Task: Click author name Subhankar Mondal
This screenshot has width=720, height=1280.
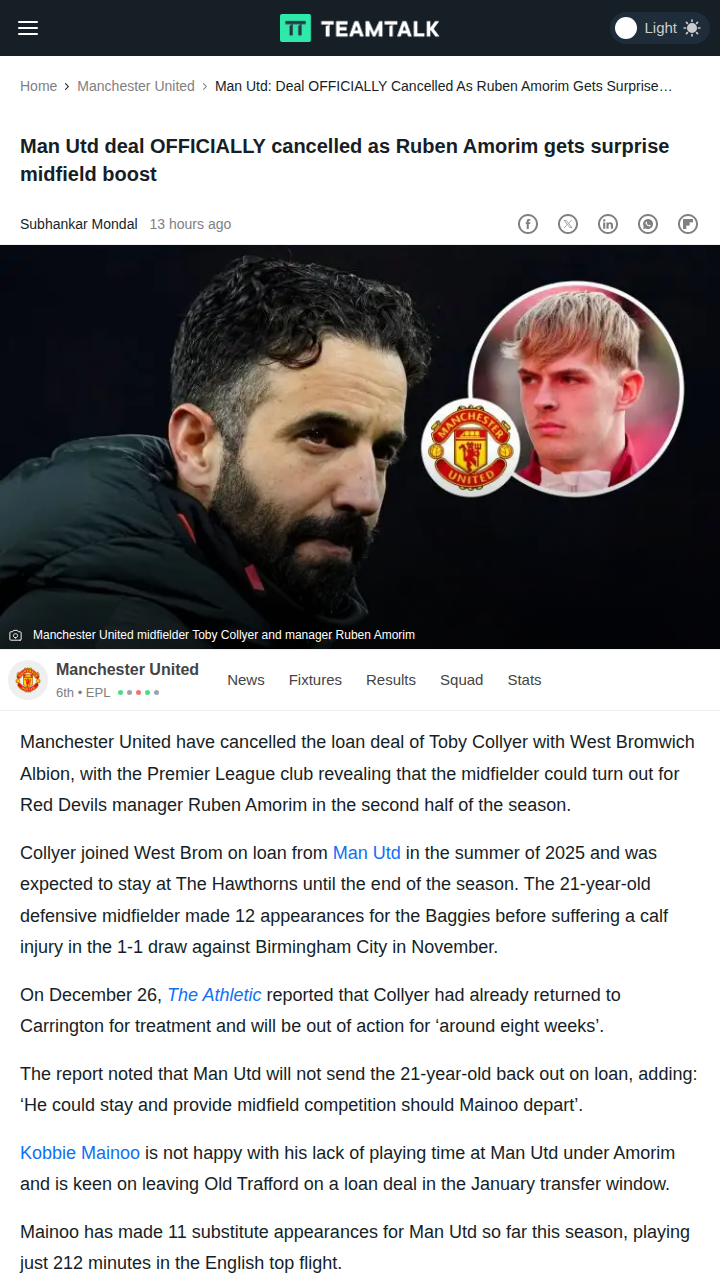Action: [x=79, y=224]
